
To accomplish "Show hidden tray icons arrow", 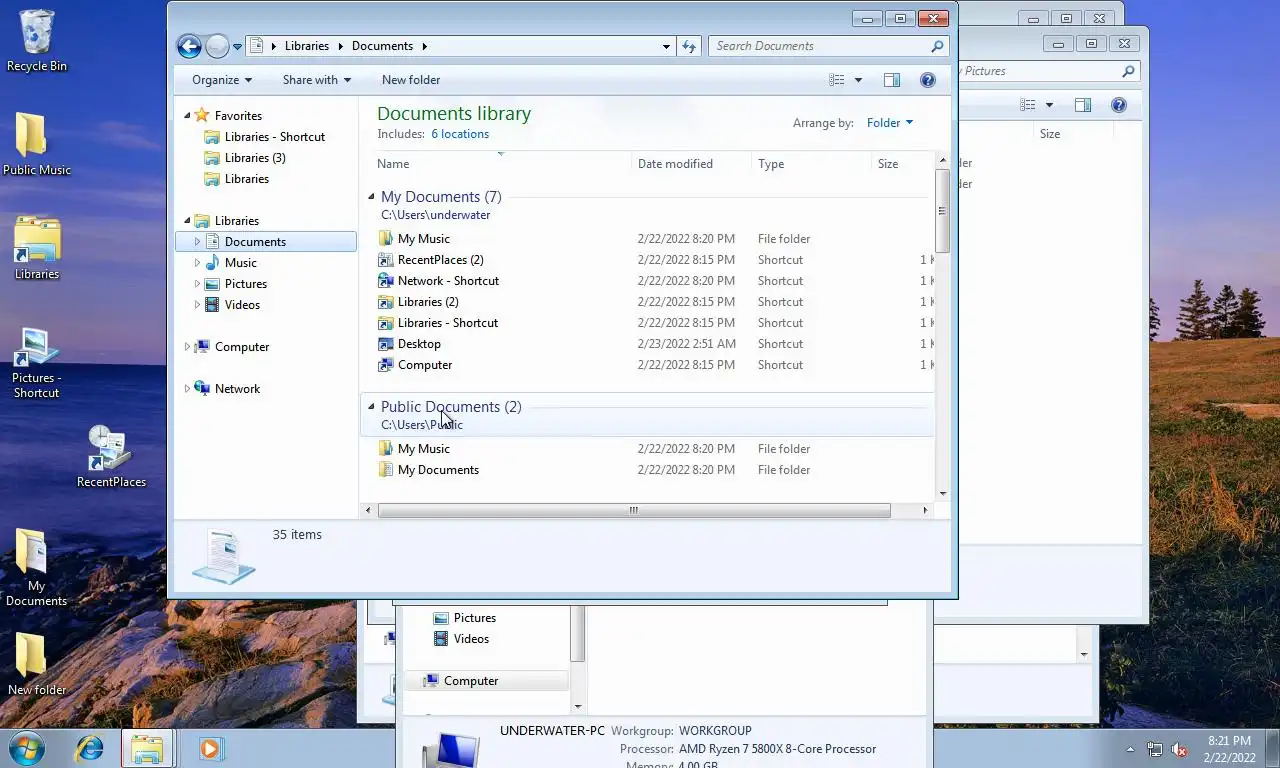I will tap(1131, 749).
